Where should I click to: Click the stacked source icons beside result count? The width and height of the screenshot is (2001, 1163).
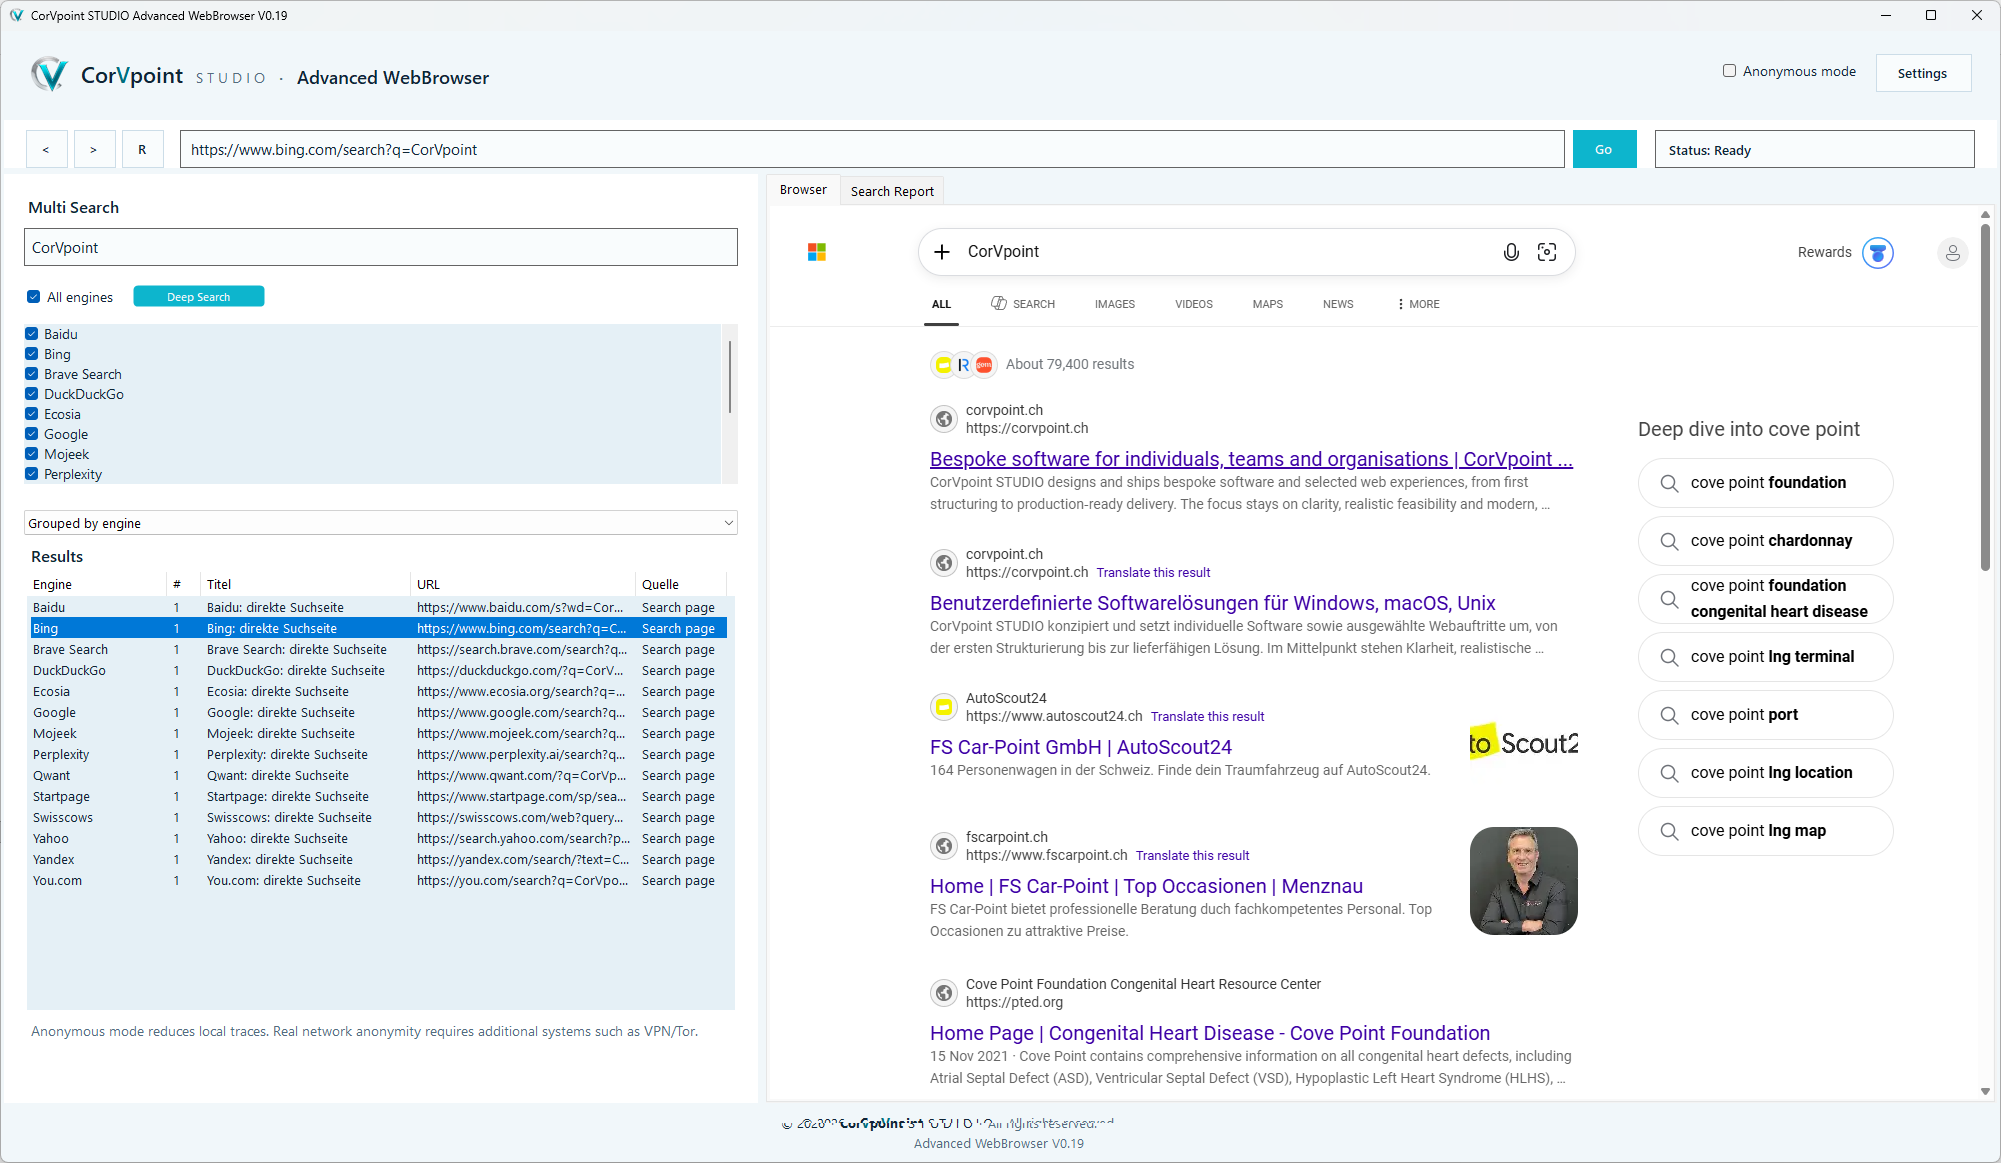point(963,365)
